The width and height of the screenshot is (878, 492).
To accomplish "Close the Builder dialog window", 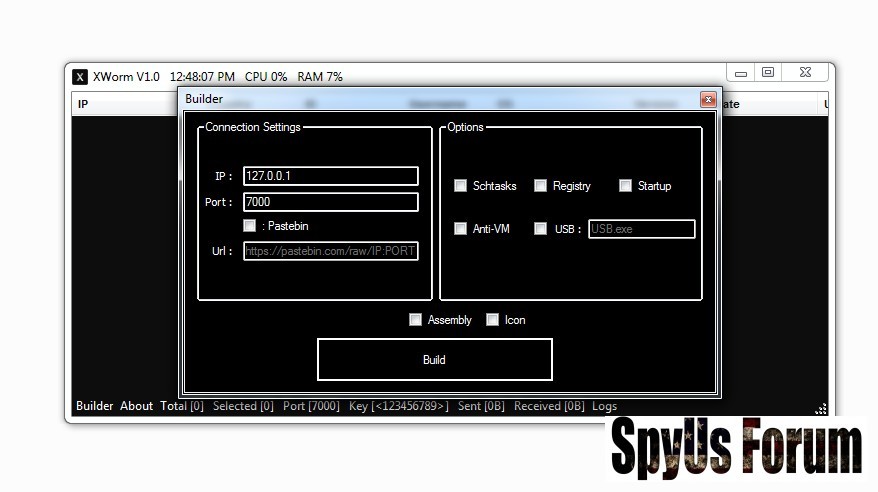I will click(x=707, y=100).
